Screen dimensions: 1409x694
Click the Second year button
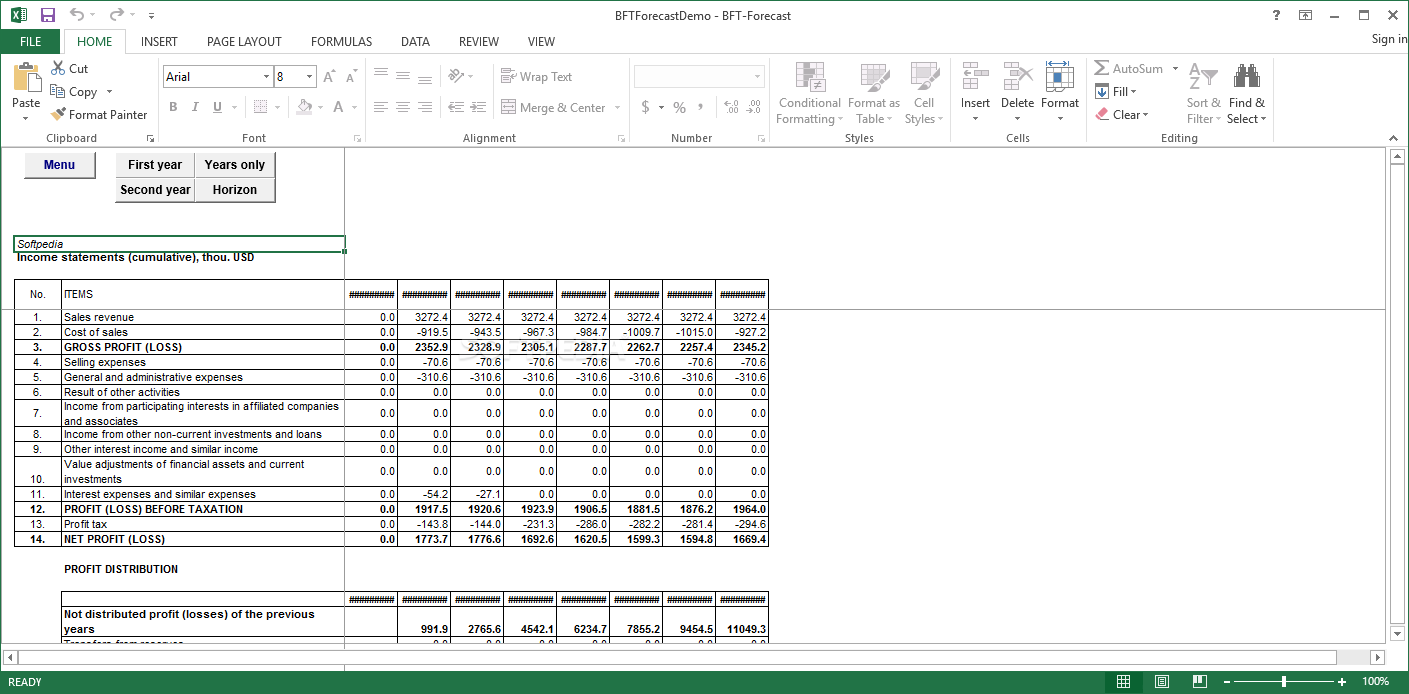tap(155, 190)
